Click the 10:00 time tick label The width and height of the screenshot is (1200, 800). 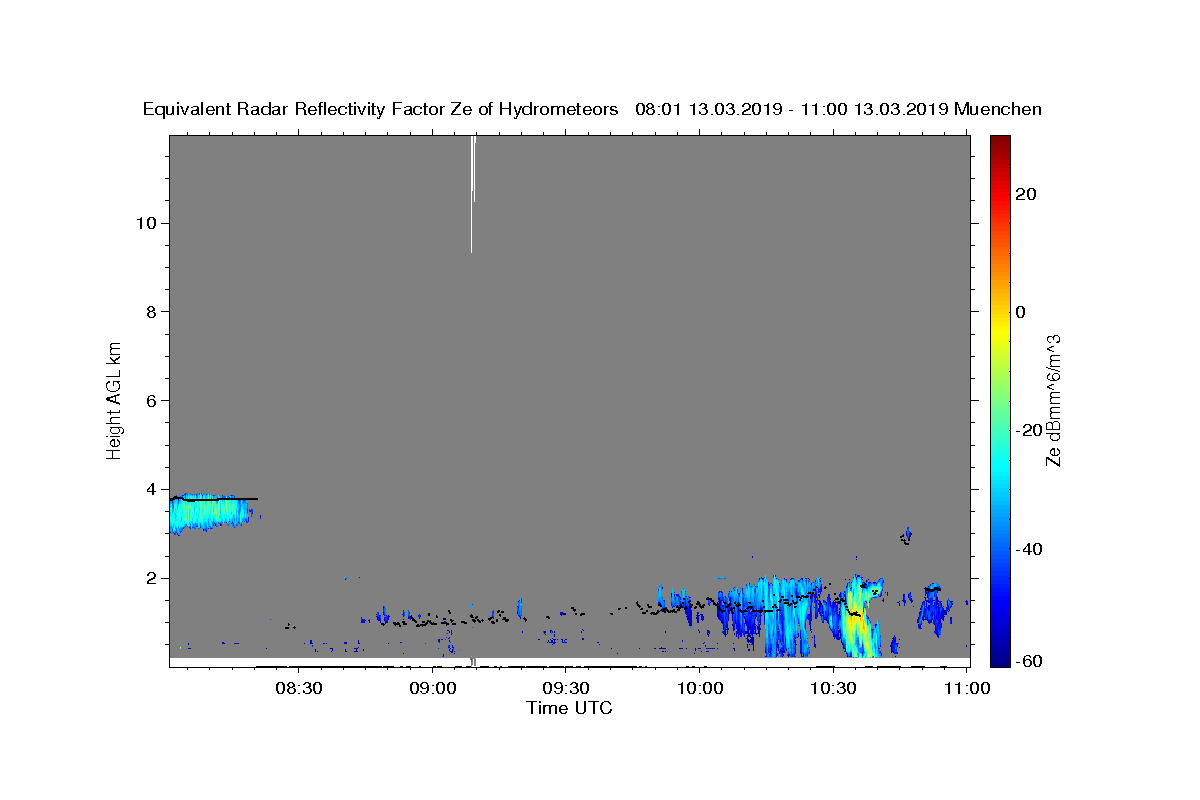point(700,688)
